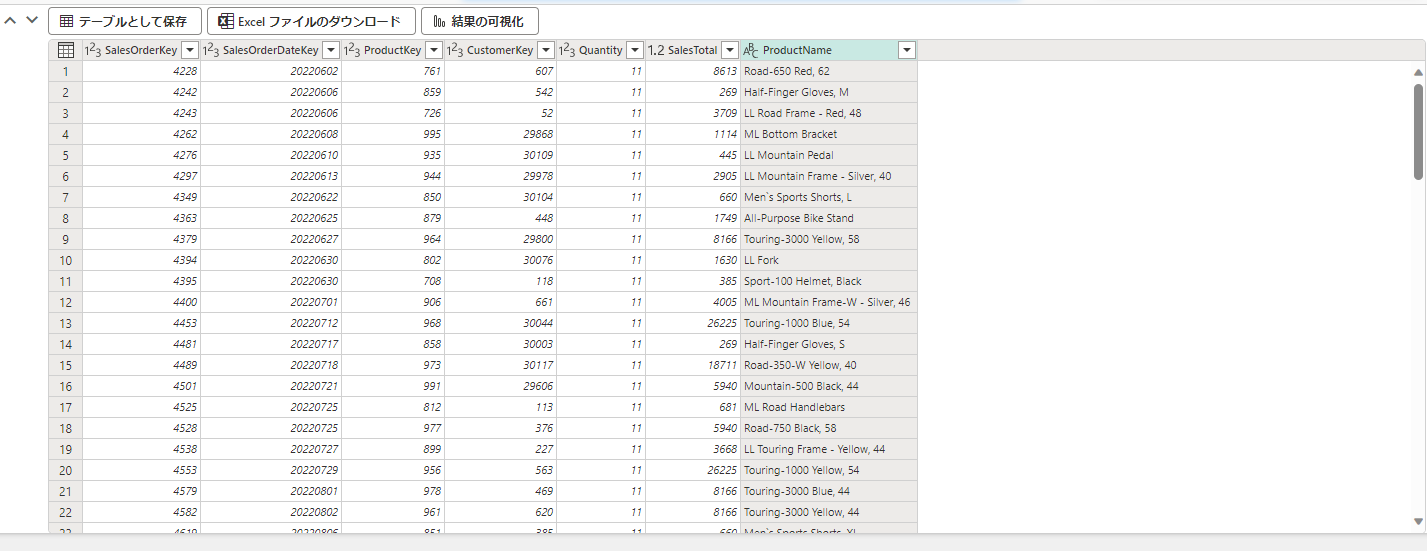This screenshot has width=1427, height=551.
Task: Click cell LL Touring Frame - Yellow, 44
Action: (x=828, y=449)
